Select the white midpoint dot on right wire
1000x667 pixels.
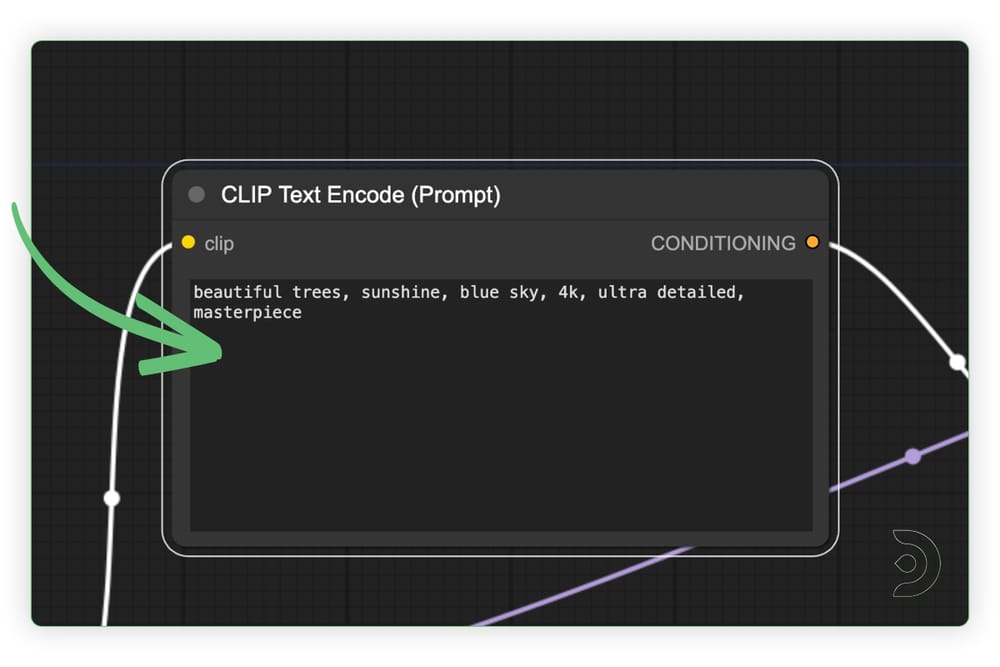[957, 362]
